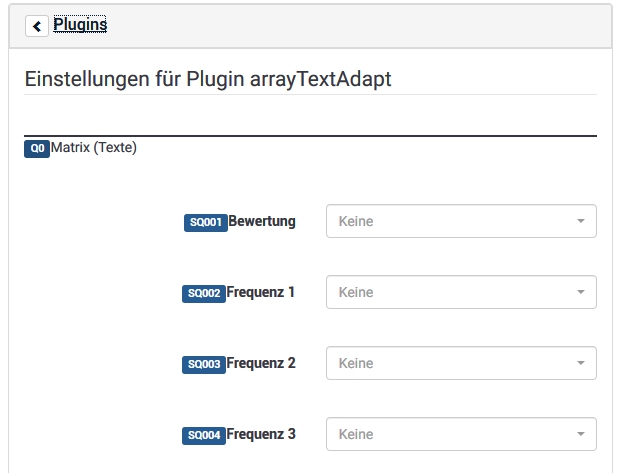The width and height of the screenshot is (642, 473).
Task: Click the SQ004 subquestion badge
Action: pos(204,436)
